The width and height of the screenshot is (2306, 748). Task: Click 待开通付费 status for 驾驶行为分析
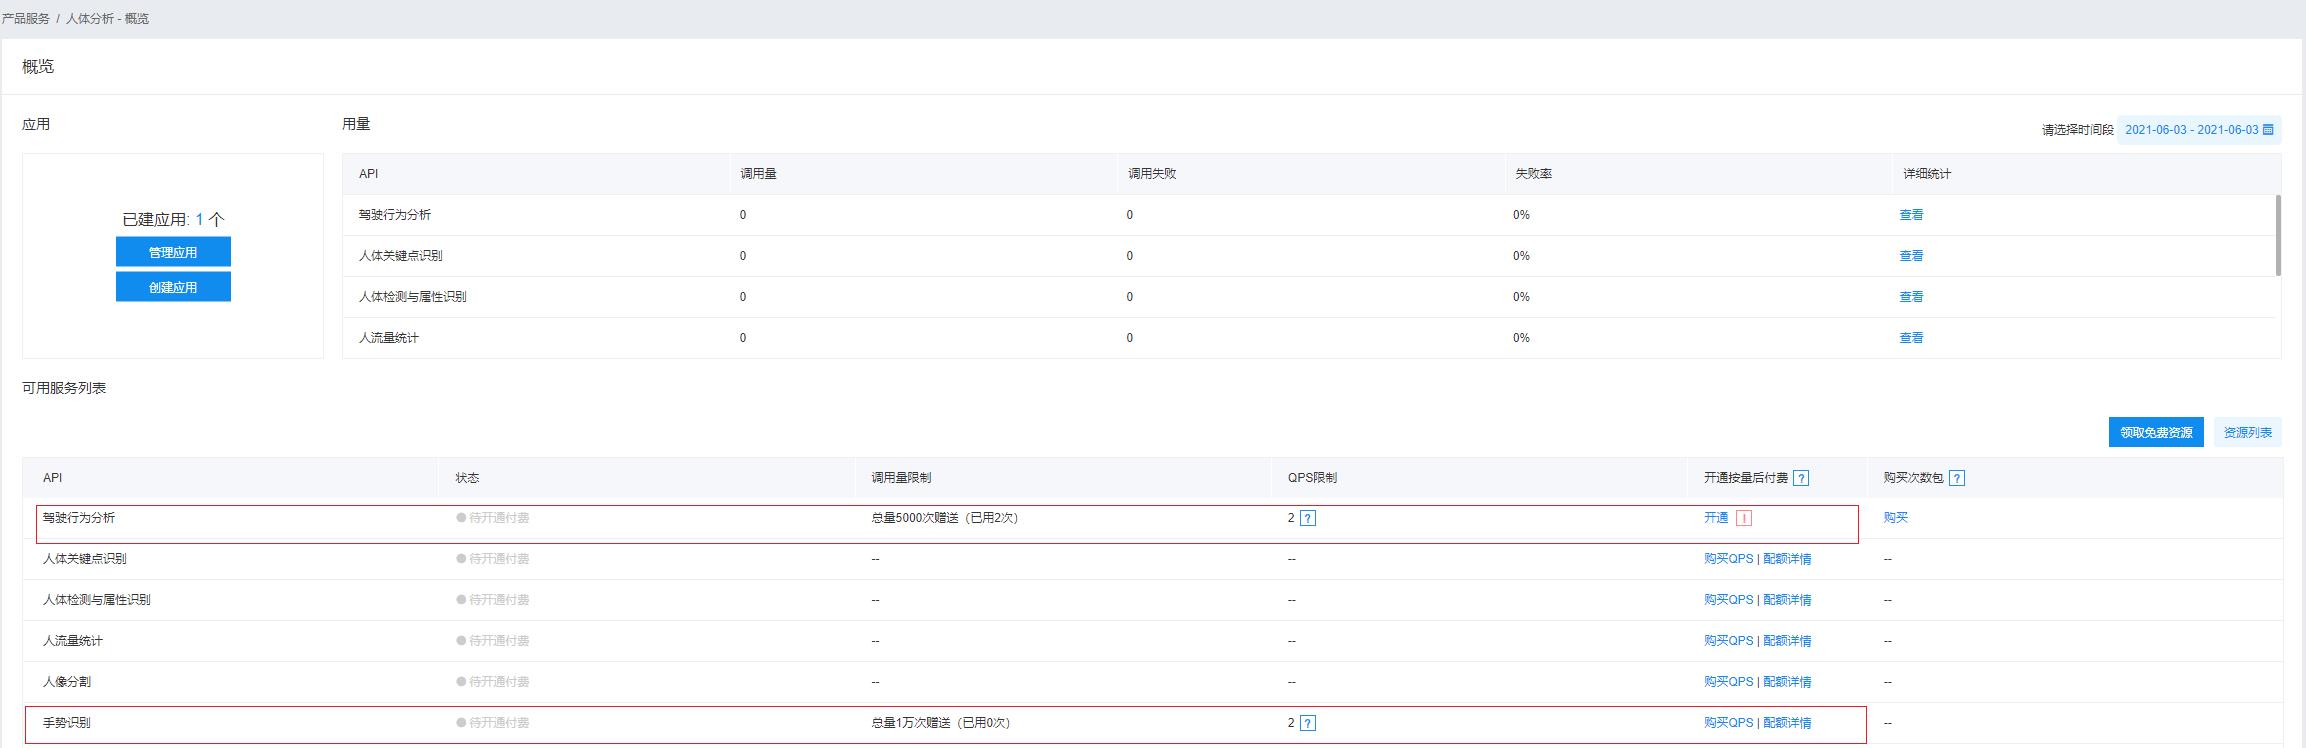493,518
